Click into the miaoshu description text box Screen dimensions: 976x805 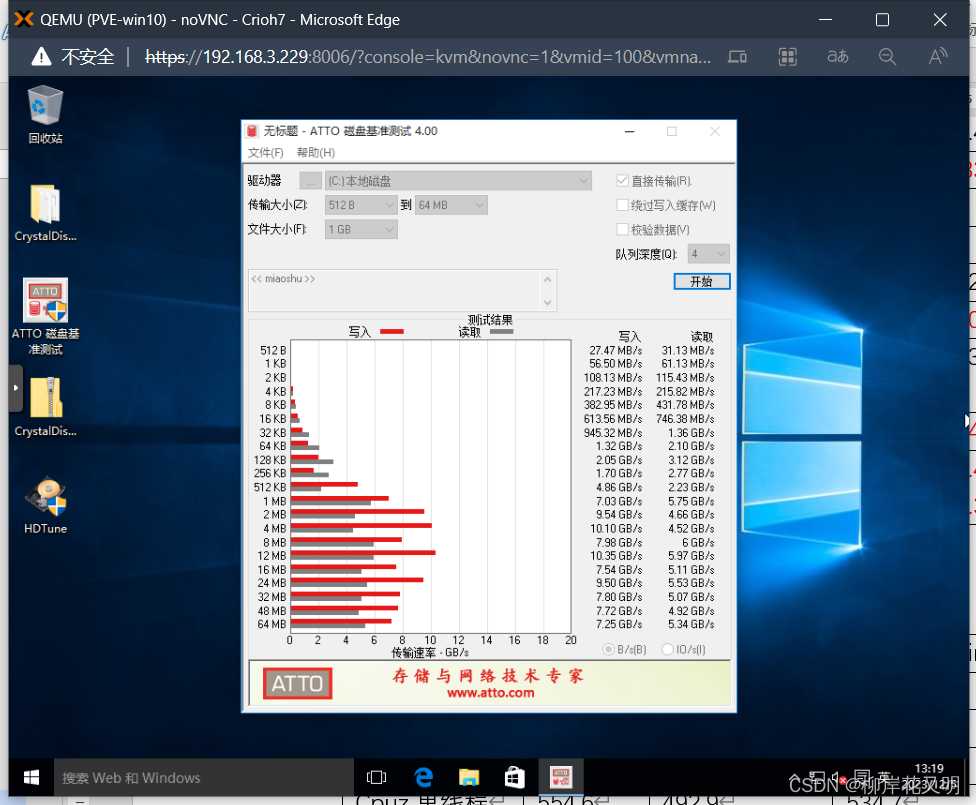[x=396, y=290]
